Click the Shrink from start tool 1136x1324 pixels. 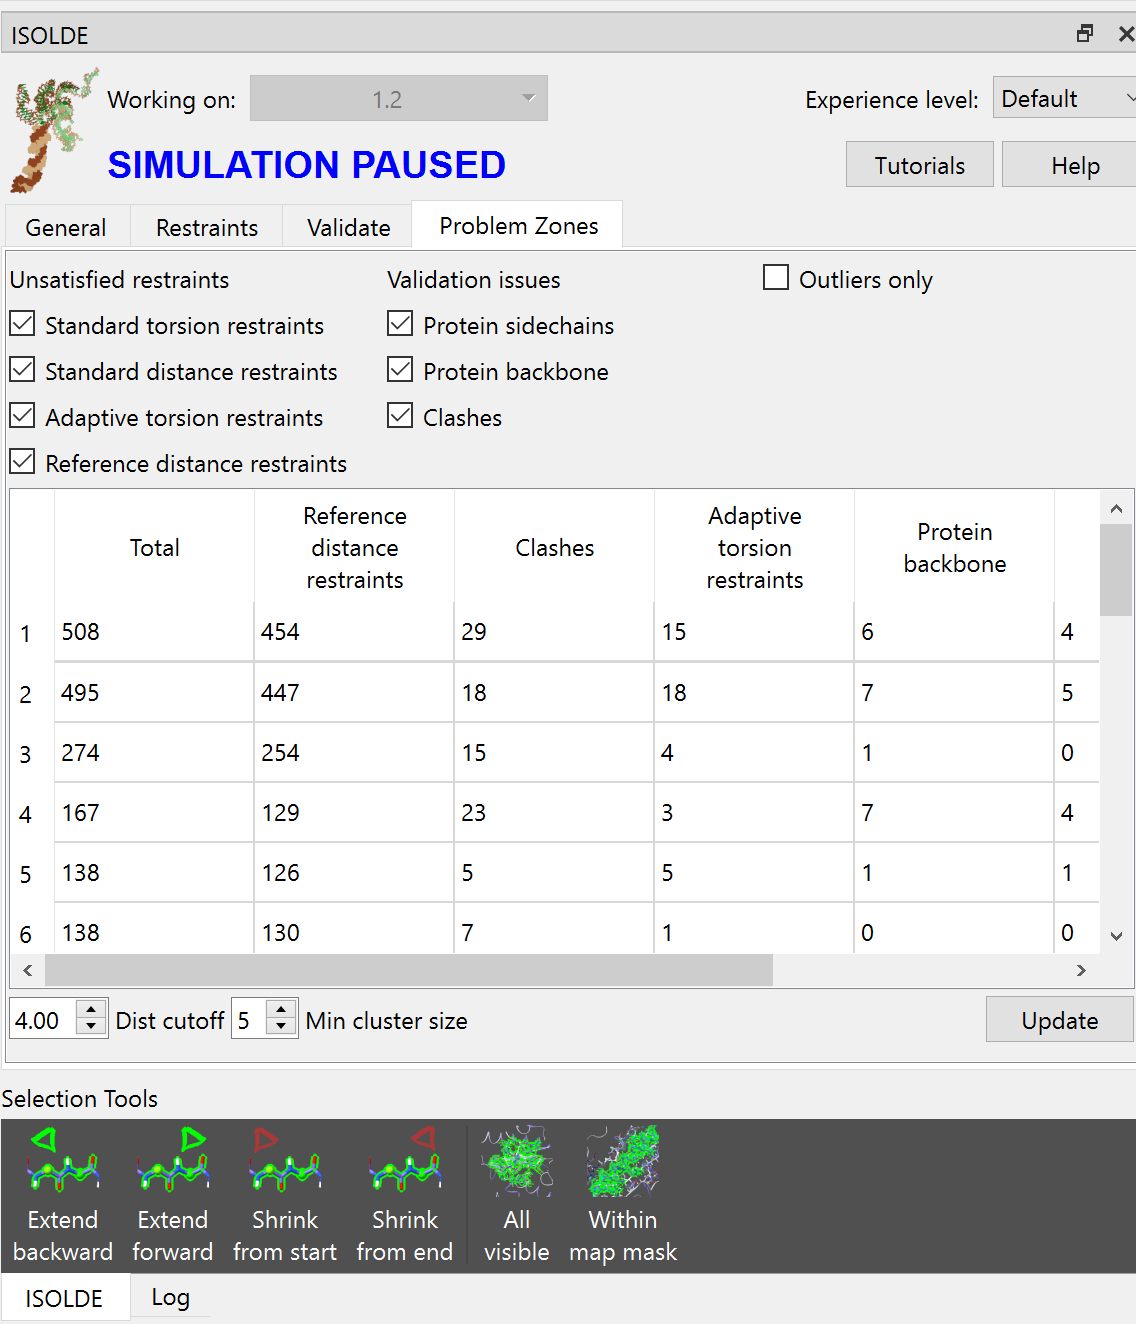285,1196
